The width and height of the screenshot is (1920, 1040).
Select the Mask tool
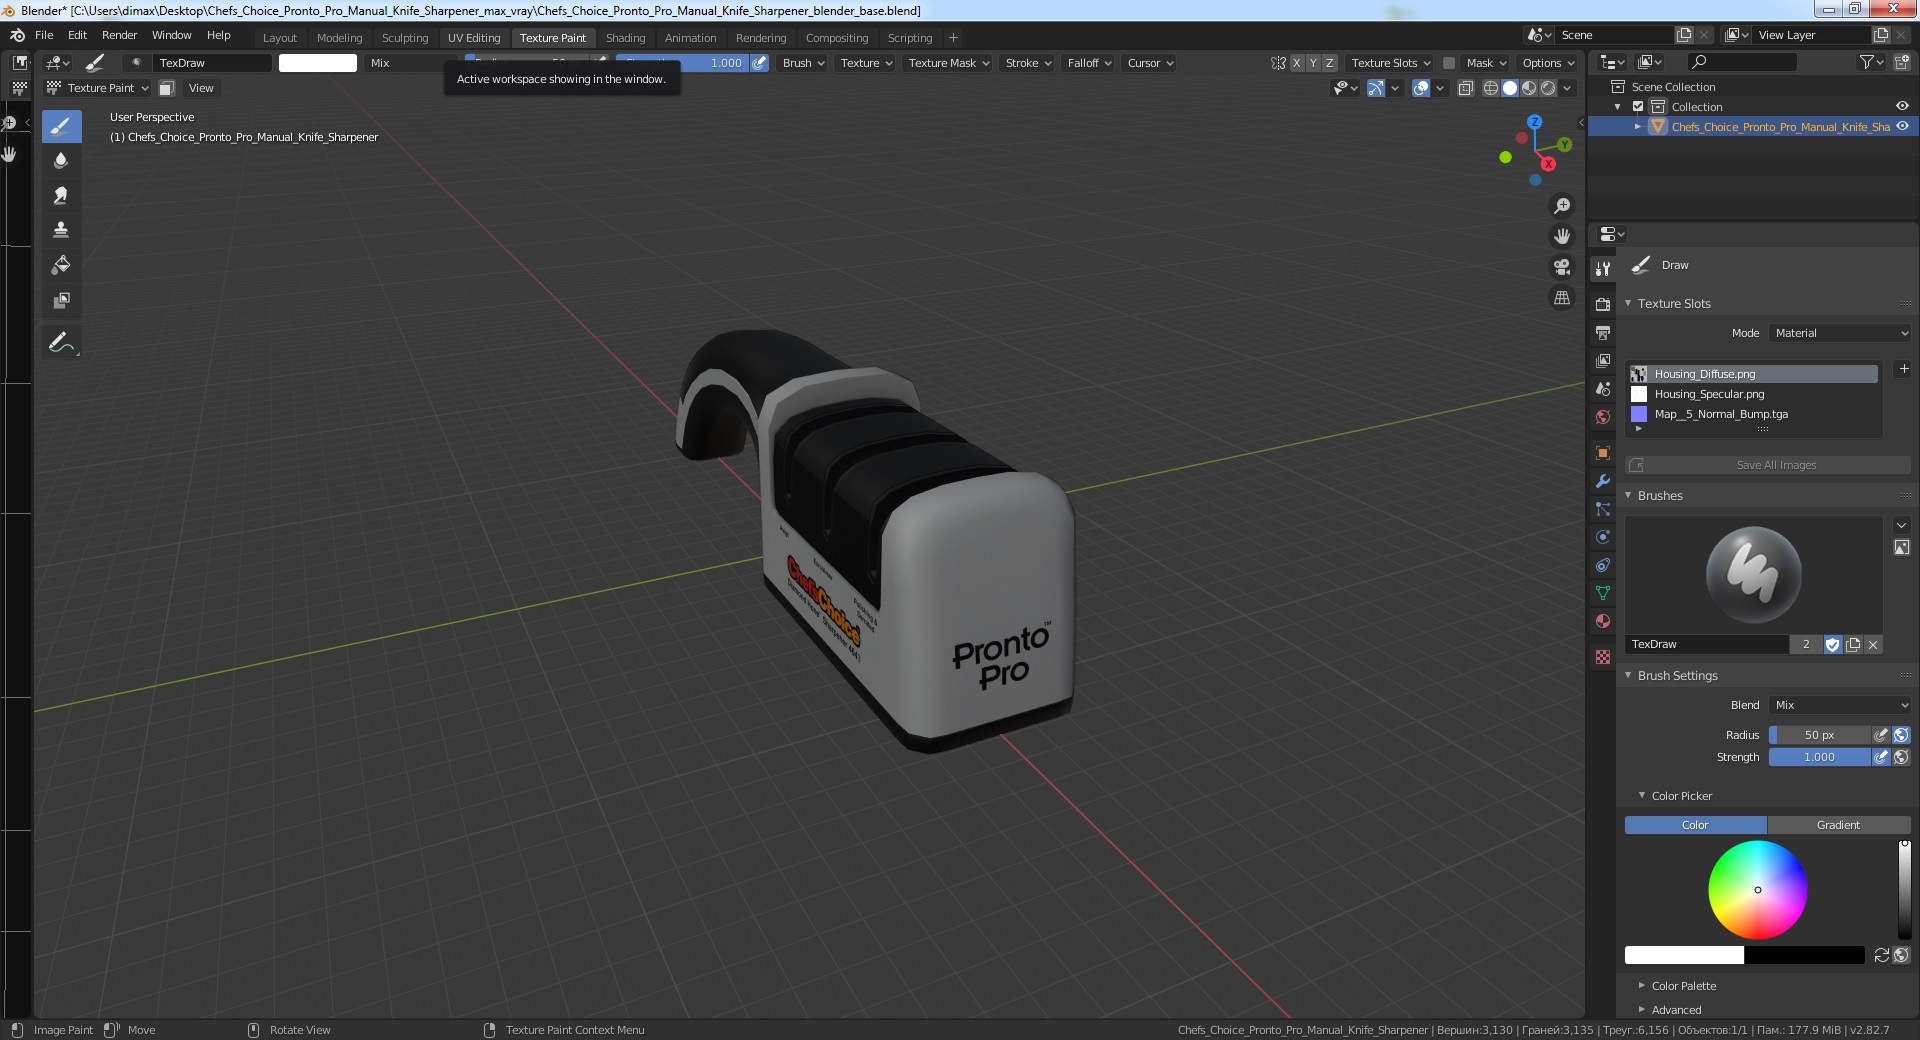(61, 300)
